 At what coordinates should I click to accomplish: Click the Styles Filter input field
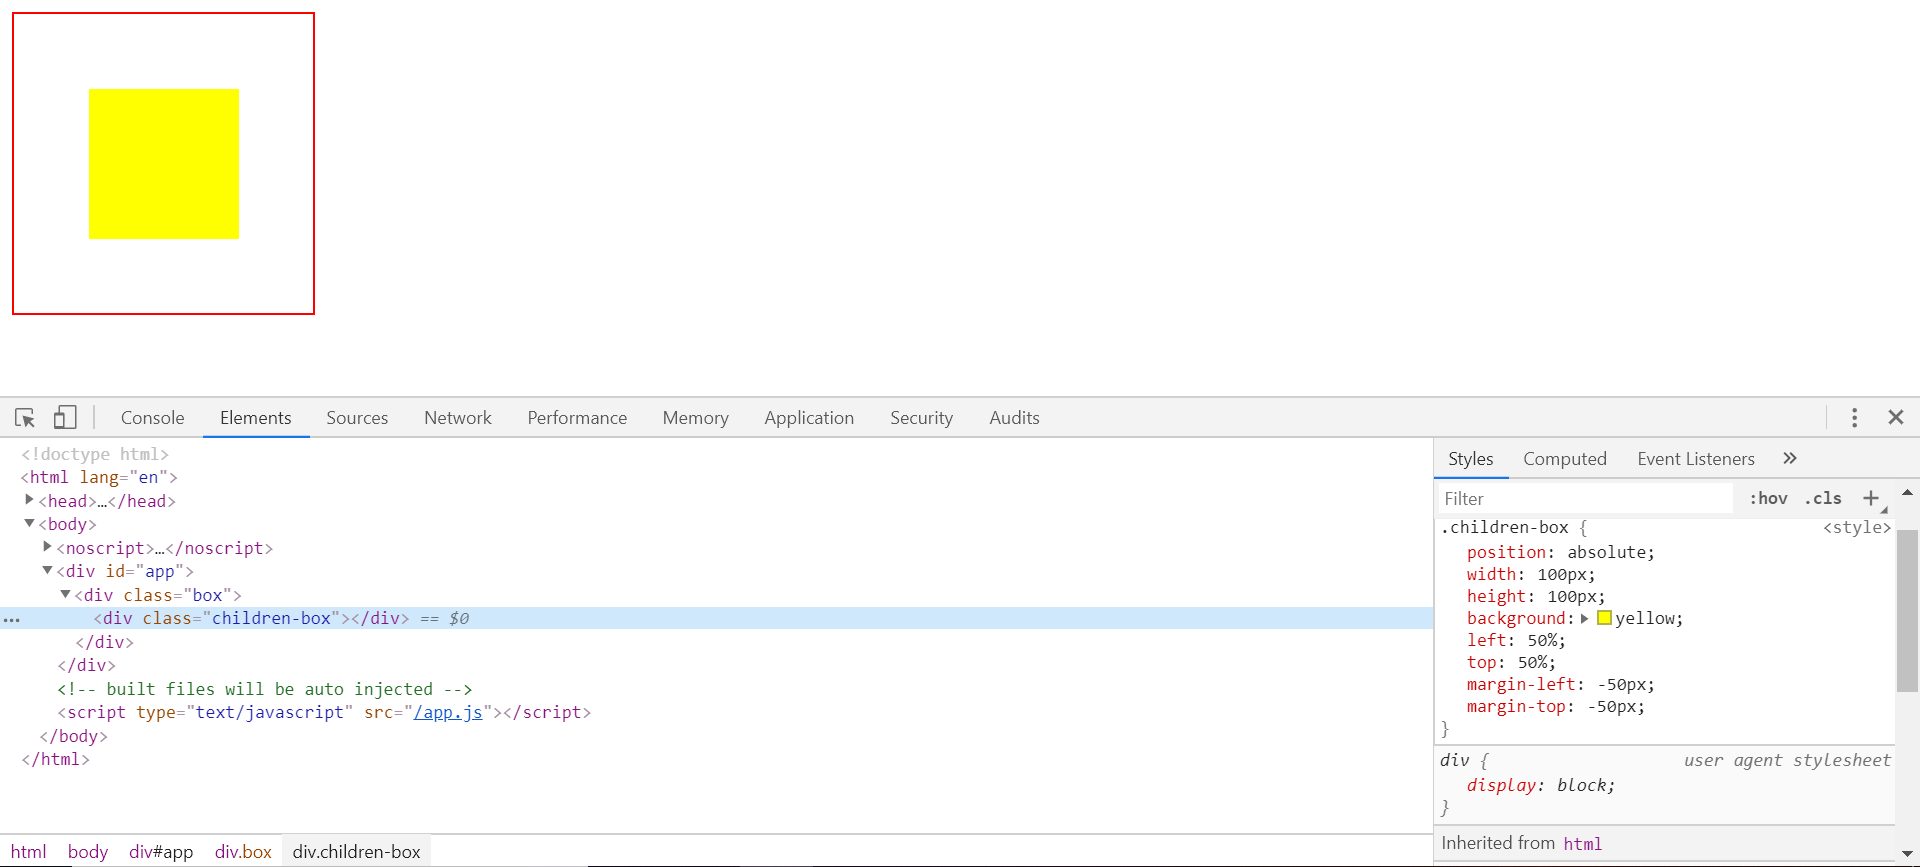click(1585, 498)
